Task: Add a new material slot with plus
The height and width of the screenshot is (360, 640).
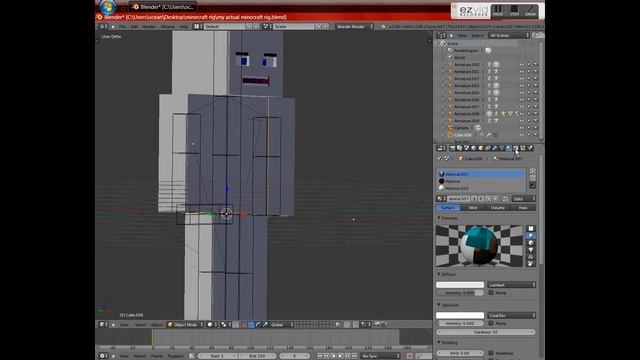Action: pyautogui.click(x=533, y=171)
